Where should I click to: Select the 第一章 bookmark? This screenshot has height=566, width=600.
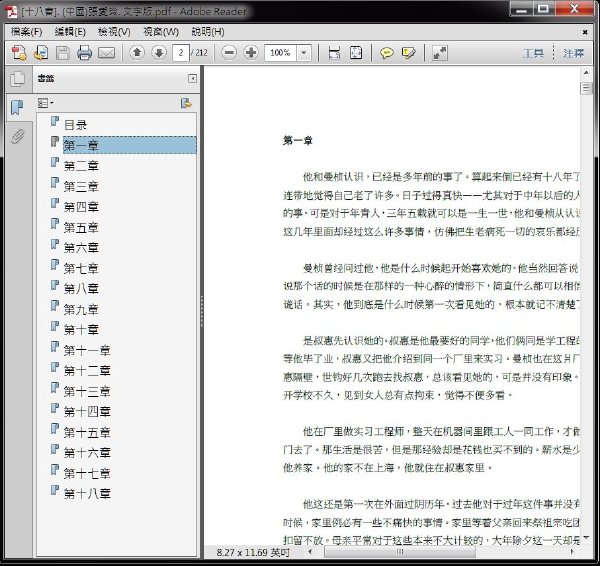130,145
